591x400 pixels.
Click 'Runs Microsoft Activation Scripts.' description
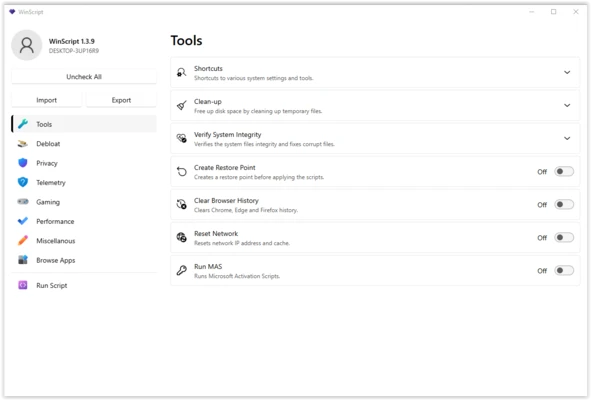point(237,276)
